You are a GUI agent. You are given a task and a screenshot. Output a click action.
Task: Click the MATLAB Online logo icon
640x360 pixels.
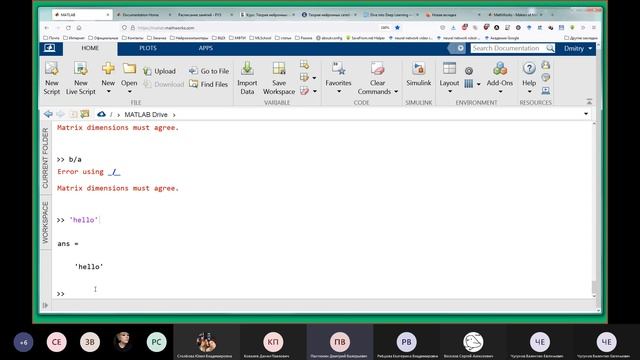[x=50, y=48]
